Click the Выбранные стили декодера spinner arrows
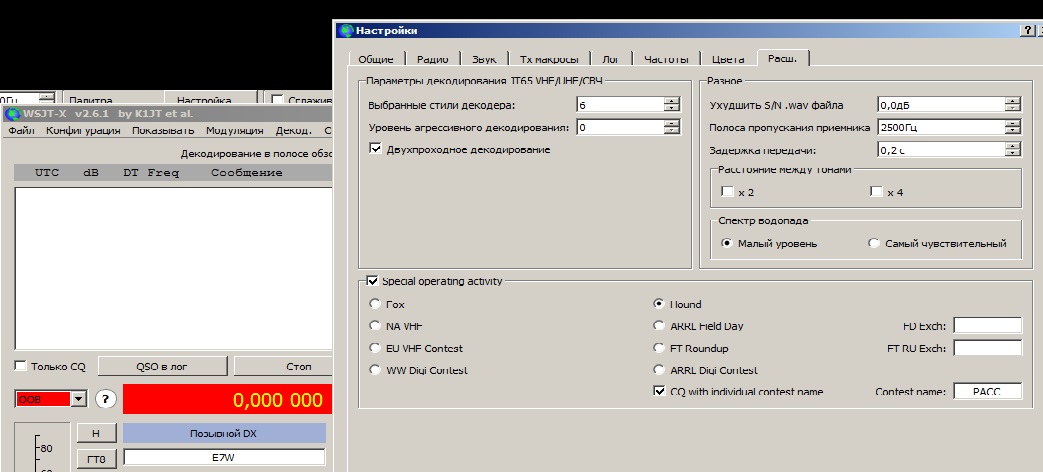 pos(671,104)
